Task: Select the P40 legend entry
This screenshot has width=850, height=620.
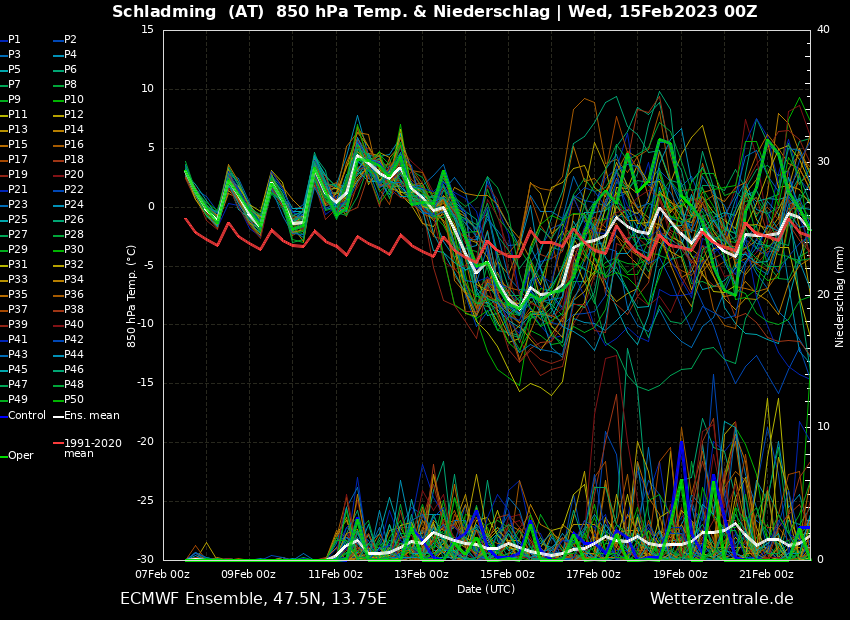Action: tap(74, 325)
